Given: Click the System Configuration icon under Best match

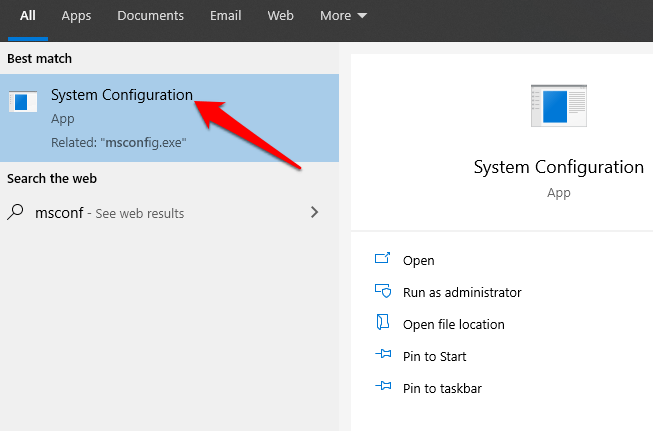Looking at the screenshot, I should (x=21, y=102).
